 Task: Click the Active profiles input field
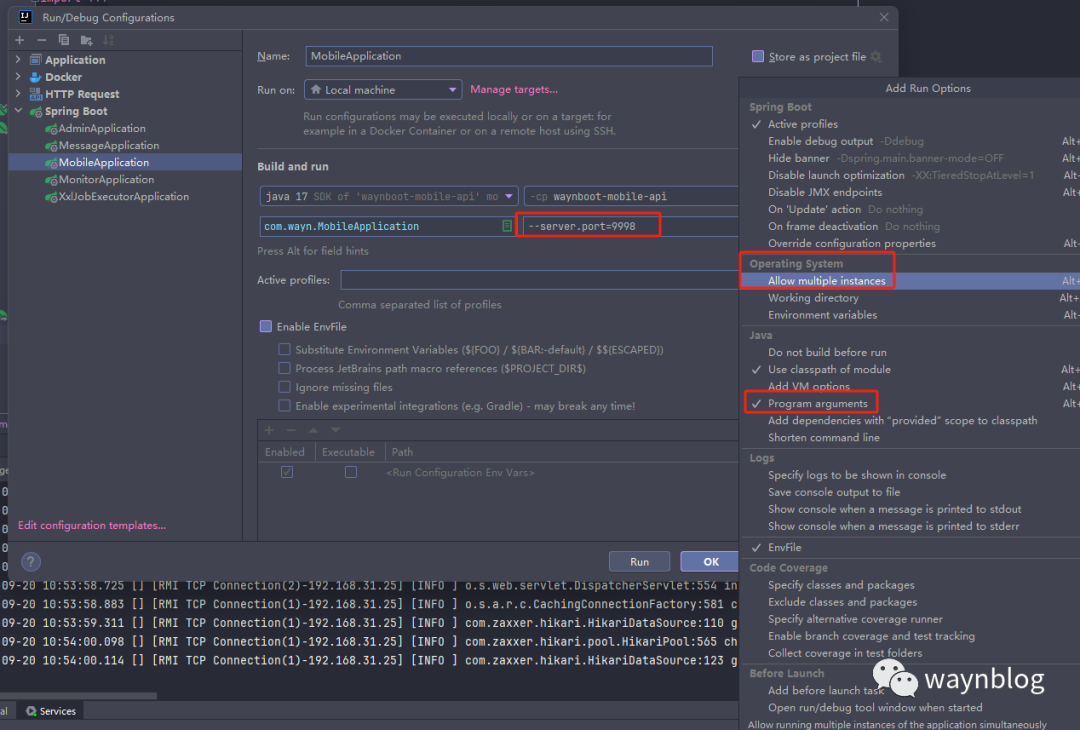tap(539, 280)
